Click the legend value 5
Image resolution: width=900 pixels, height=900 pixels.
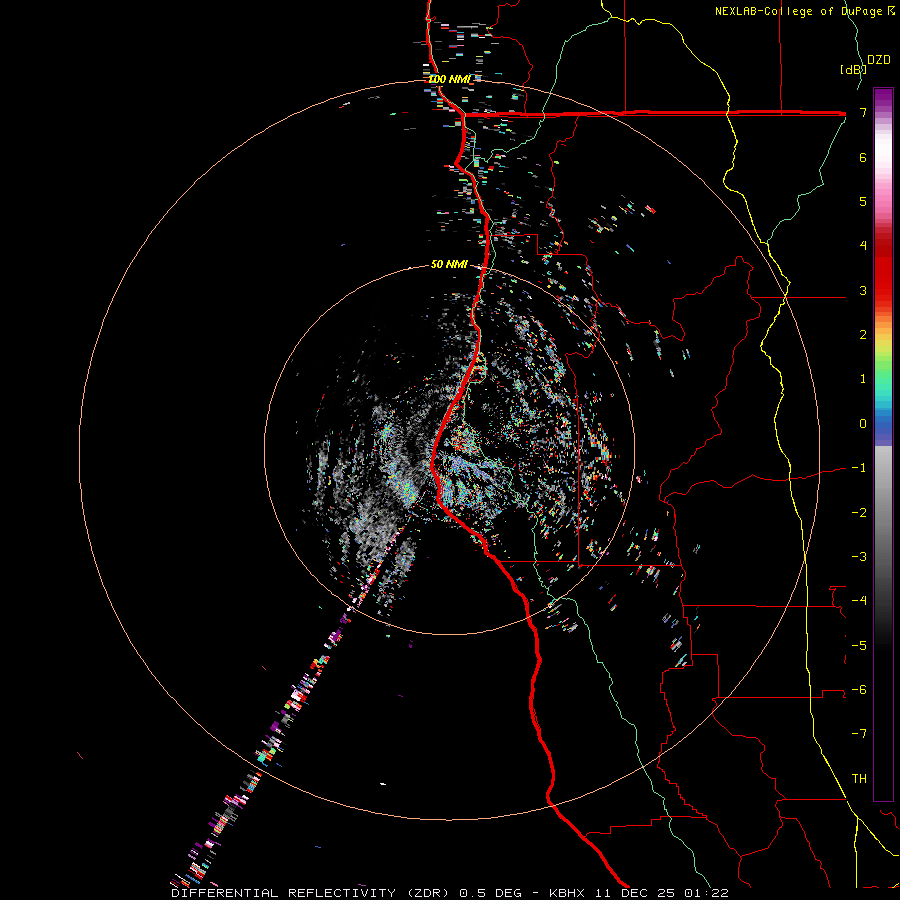pyautogui.click(x=863, y=201)
